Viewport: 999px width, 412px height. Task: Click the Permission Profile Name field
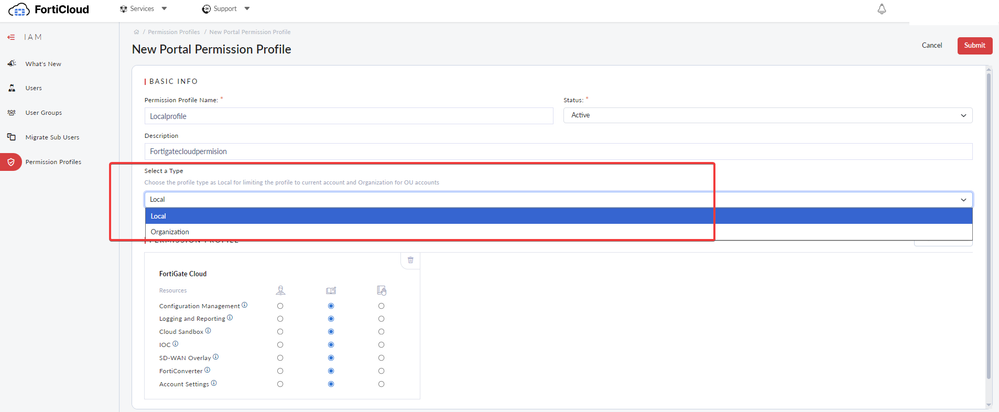click(349, 116)
